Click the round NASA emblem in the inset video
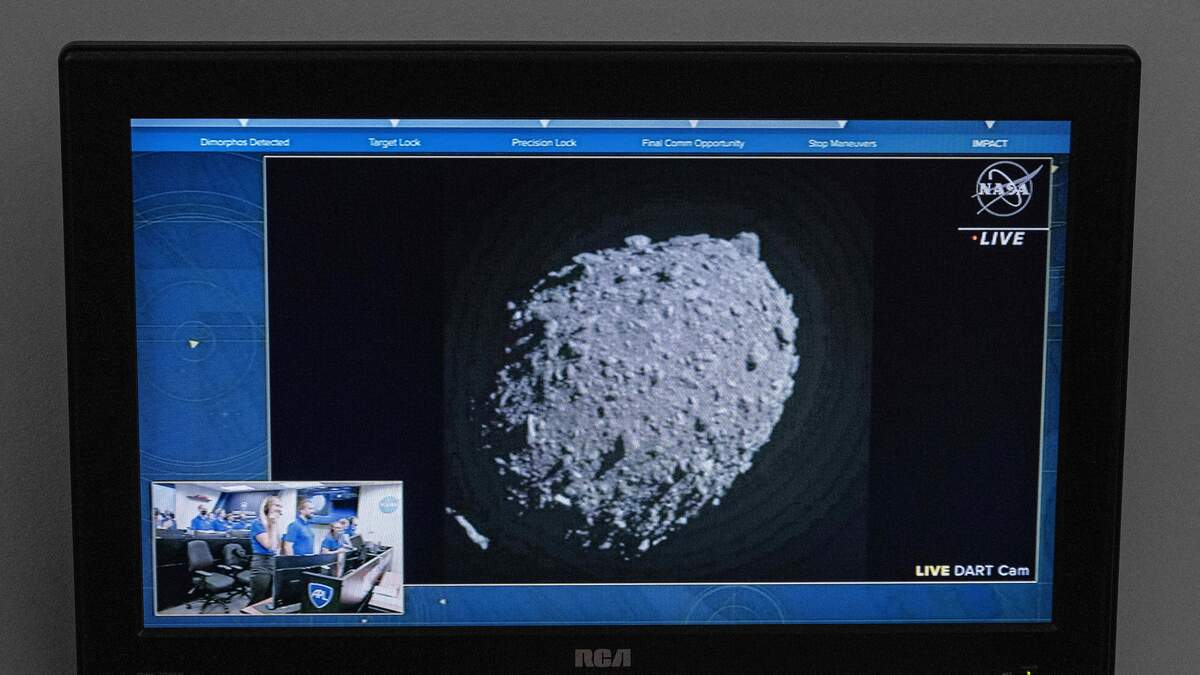This screenshot has width=1200, height=675. pos(388,504)
